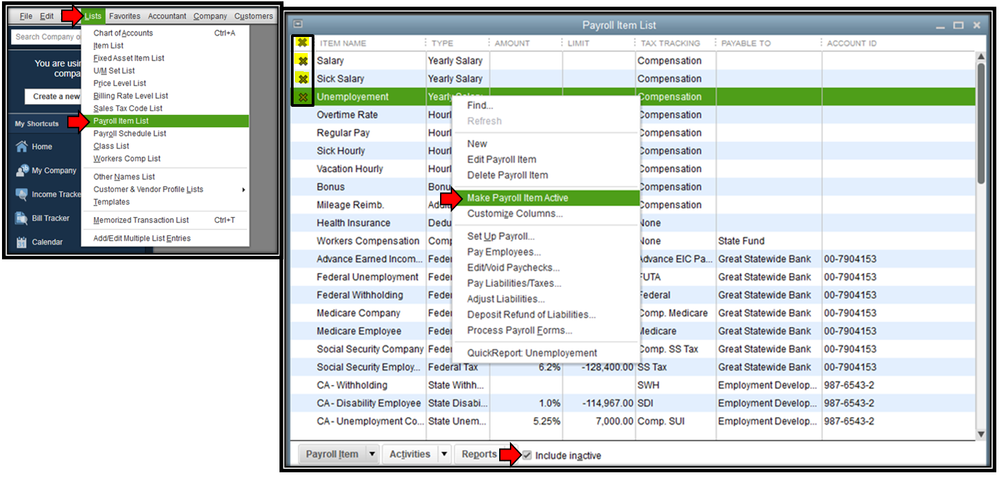Select the Regular Pay row

tap(633, 133)
